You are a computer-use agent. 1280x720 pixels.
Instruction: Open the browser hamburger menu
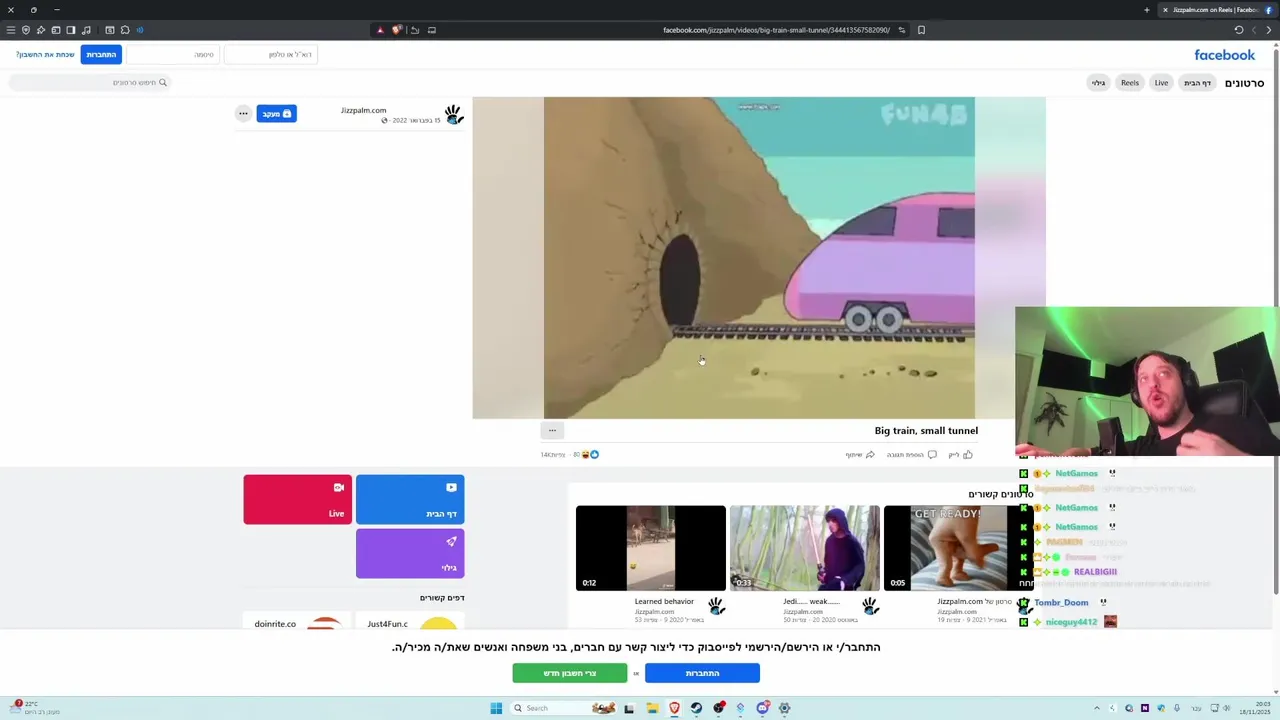point(11,30)
